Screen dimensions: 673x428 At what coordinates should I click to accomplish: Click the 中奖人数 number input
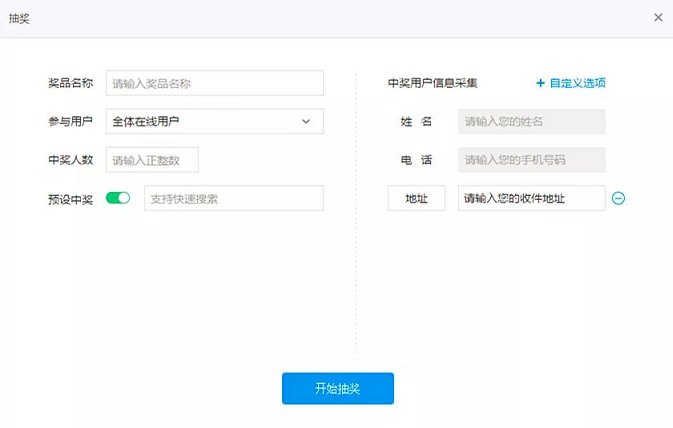coord(152,160)
